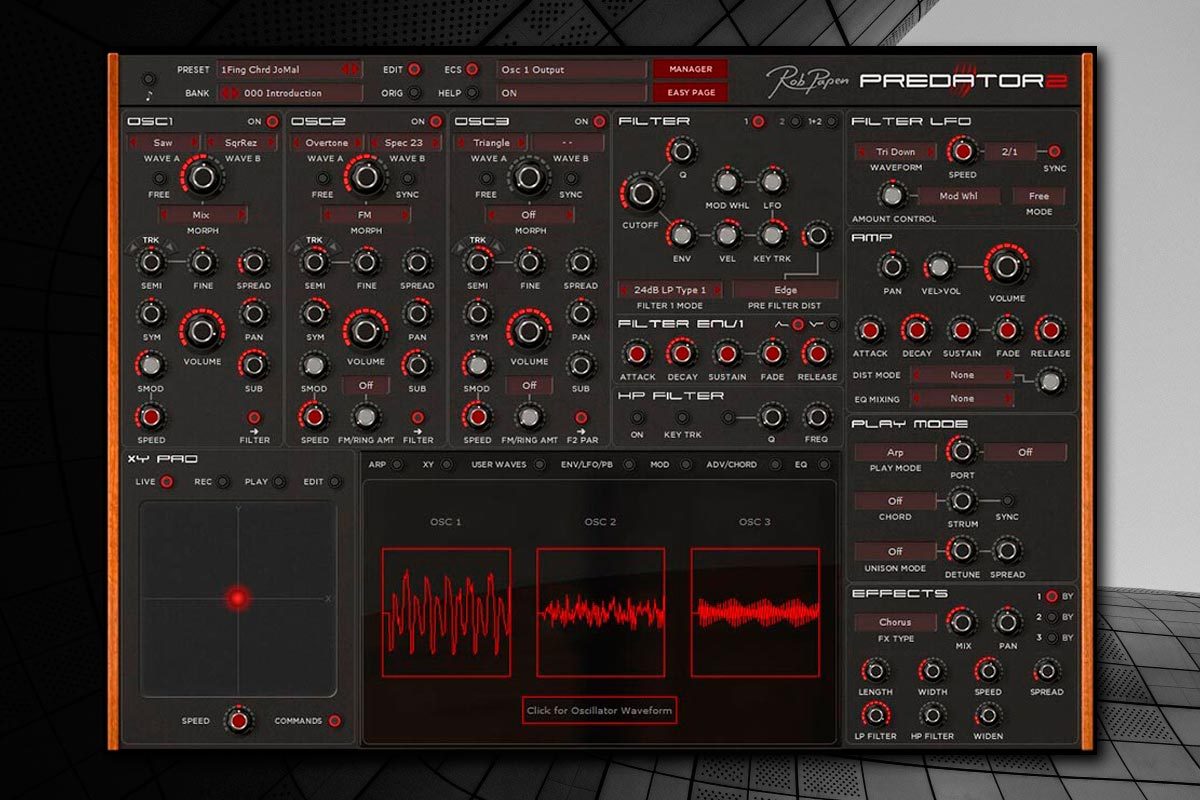Click the OSC1 Volume knob

(202, 332)
